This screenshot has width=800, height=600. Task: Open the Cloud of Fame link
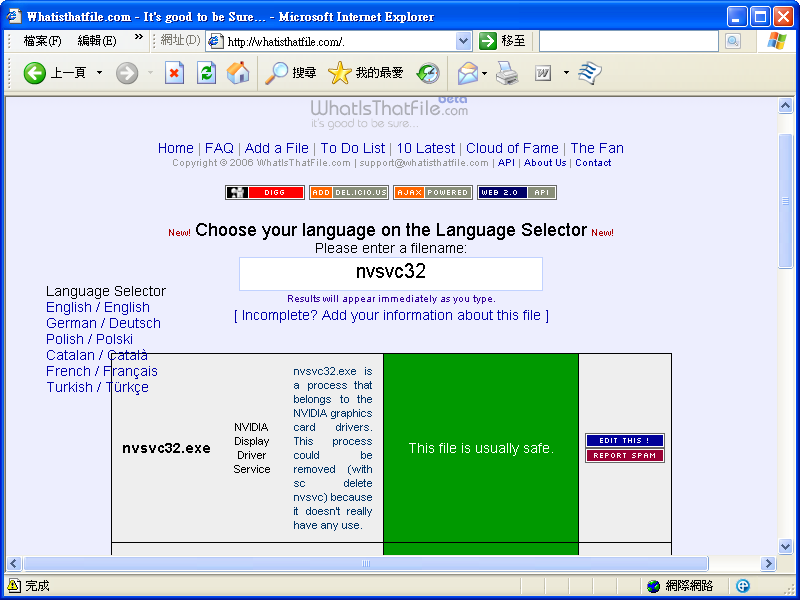point(512,148)
